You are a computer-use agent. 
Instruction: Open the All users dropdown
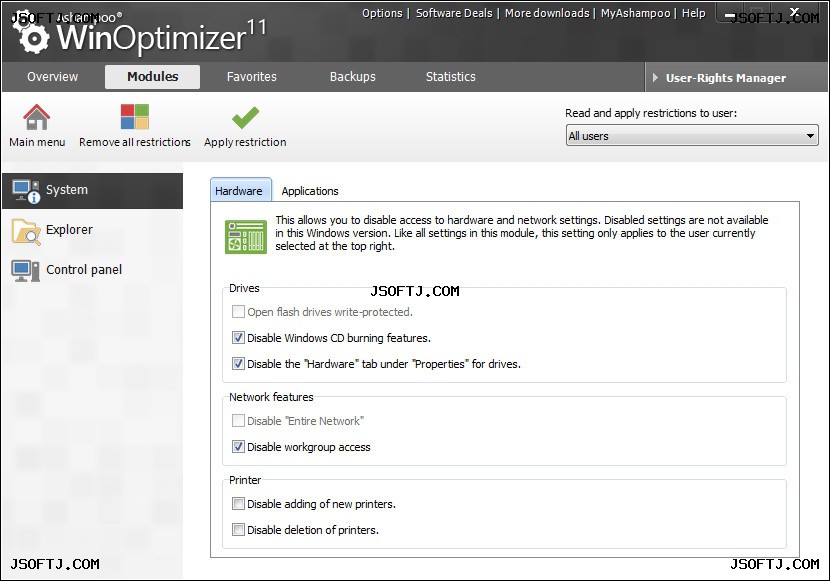692,135
